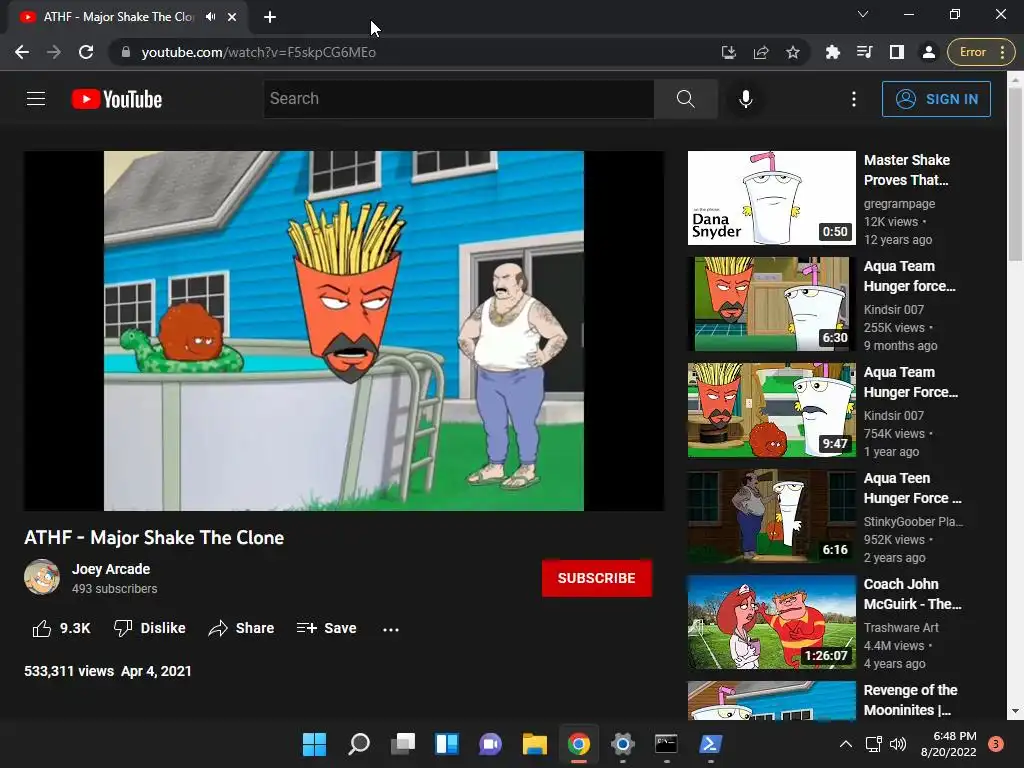Dislike the video with thumbs-down button
The height and width of the screenshot is (768, 1024).
click(x=150, y=628)
